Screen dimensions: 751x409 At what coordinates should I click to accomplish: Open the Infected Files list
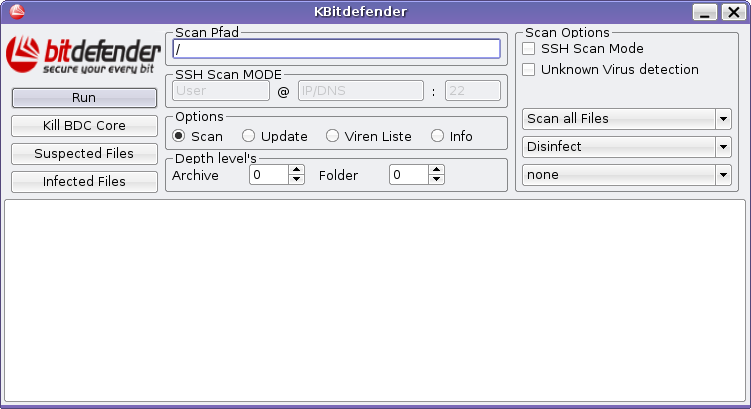click(x=84, y=182)
